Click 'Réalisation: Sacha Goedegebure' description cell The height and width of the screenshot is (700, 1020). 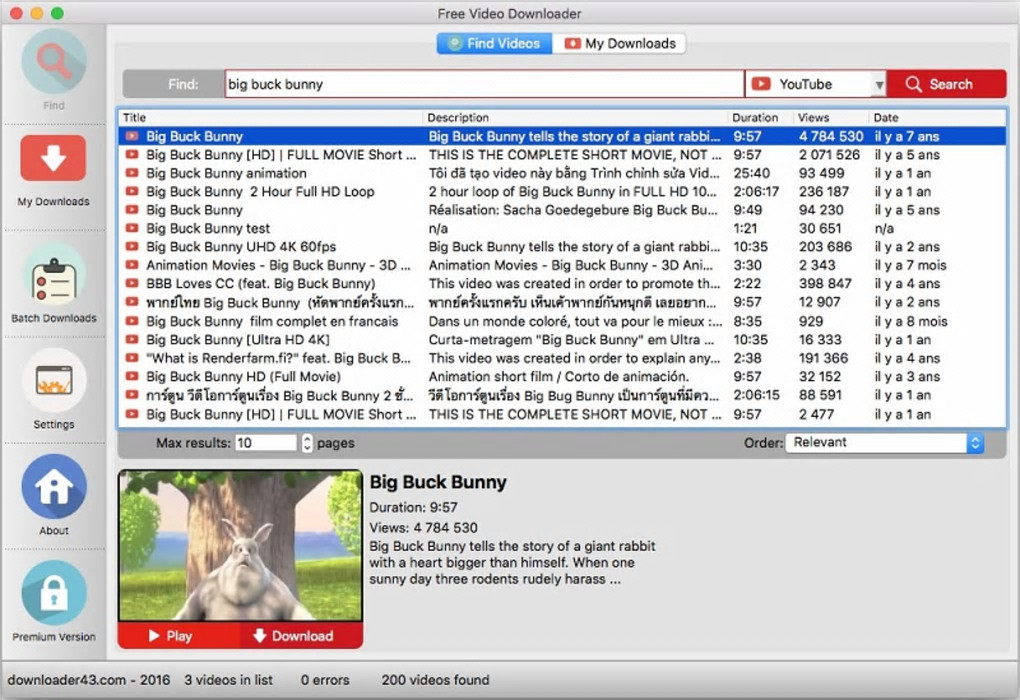pos(573,210)
